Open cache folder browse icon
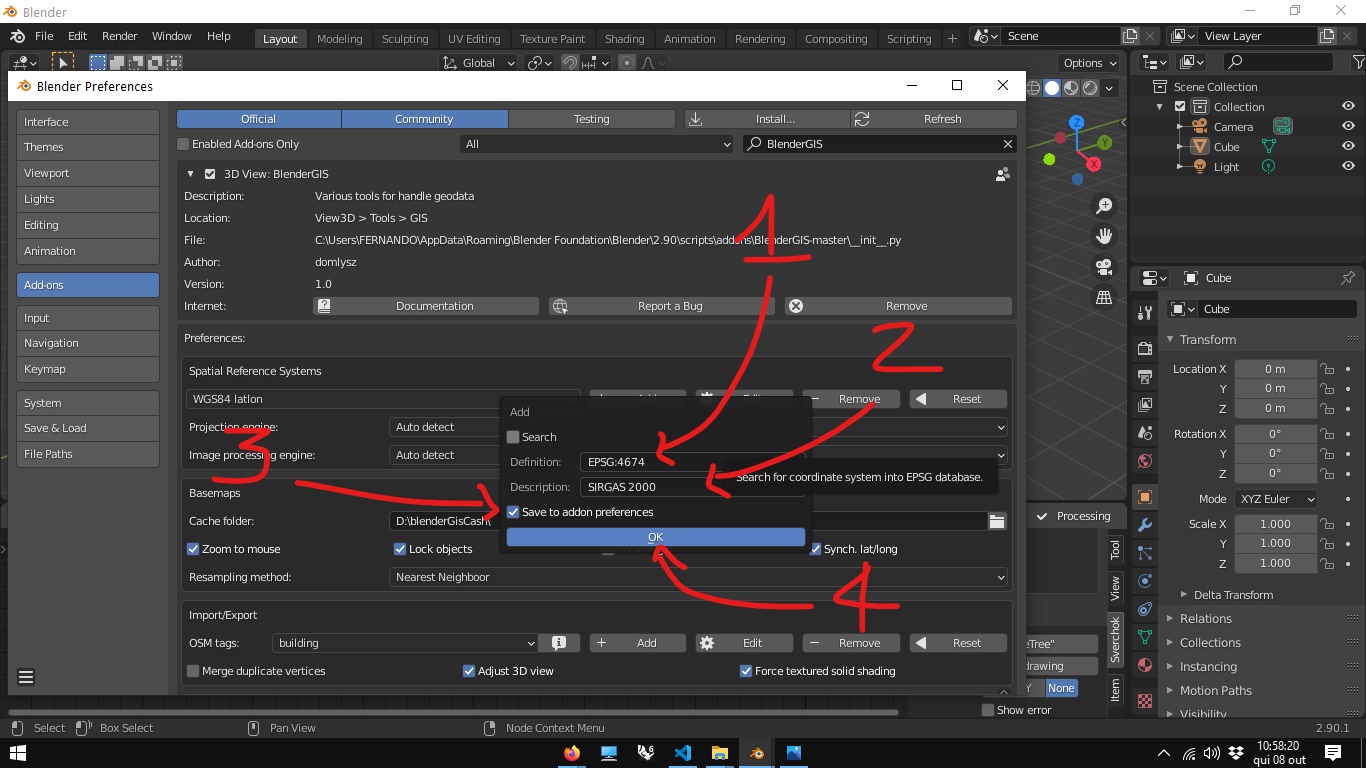The image size is (1366, 768). pos(996,521)
